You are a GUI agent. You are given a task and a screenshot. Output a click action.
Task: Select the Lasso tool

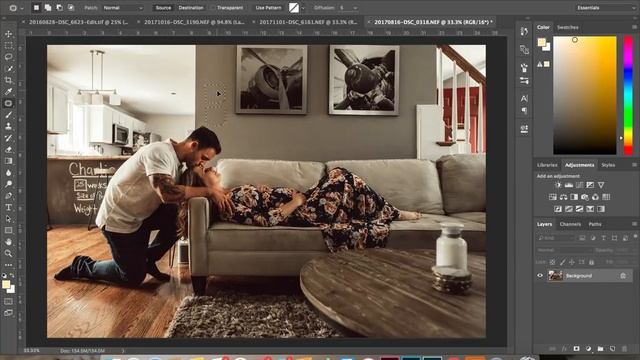tap(8, 57)
